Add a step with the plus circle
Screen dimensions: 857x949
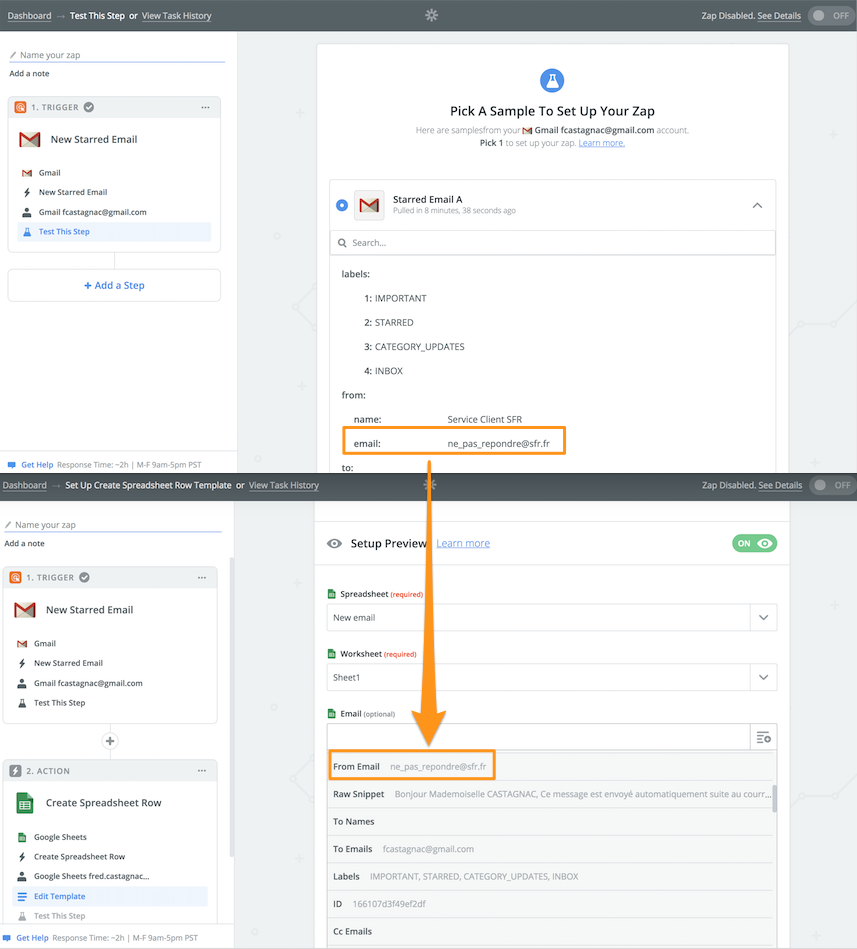tap(110, 741)
